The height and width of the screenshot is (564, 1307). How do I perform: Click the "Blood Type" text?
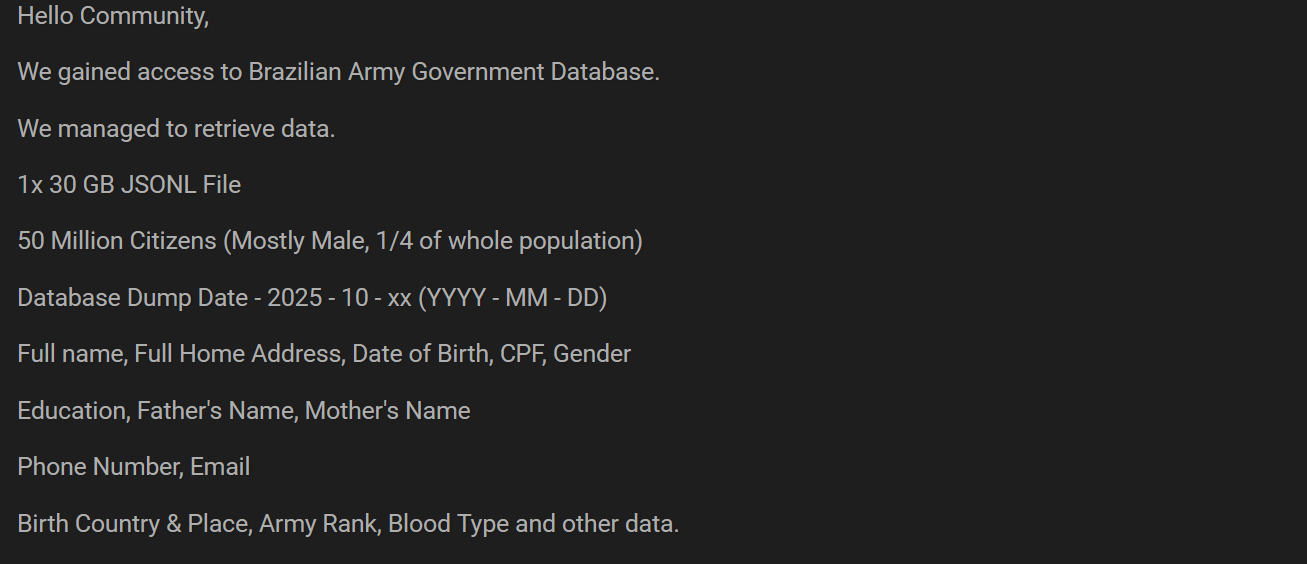click(x=448, y=524)
